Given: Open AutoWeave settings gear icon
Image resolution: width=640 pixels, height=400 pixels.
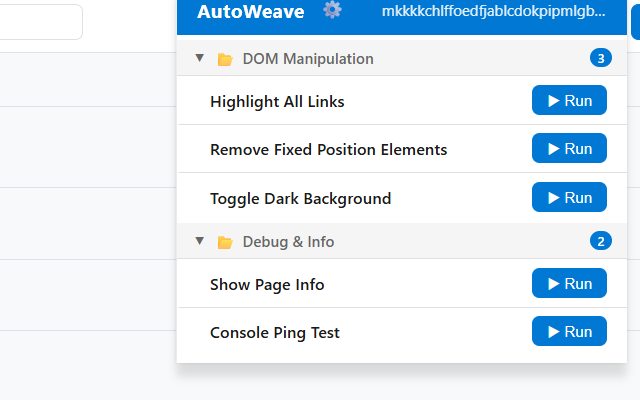Looking at the screenshot, I should coord(332,9).
